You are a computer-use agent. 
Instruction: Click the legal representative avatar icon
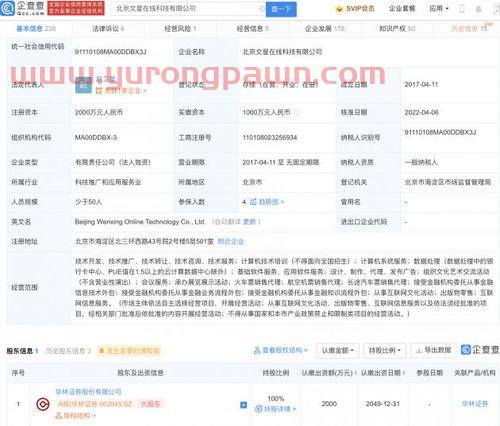point(83,85)
